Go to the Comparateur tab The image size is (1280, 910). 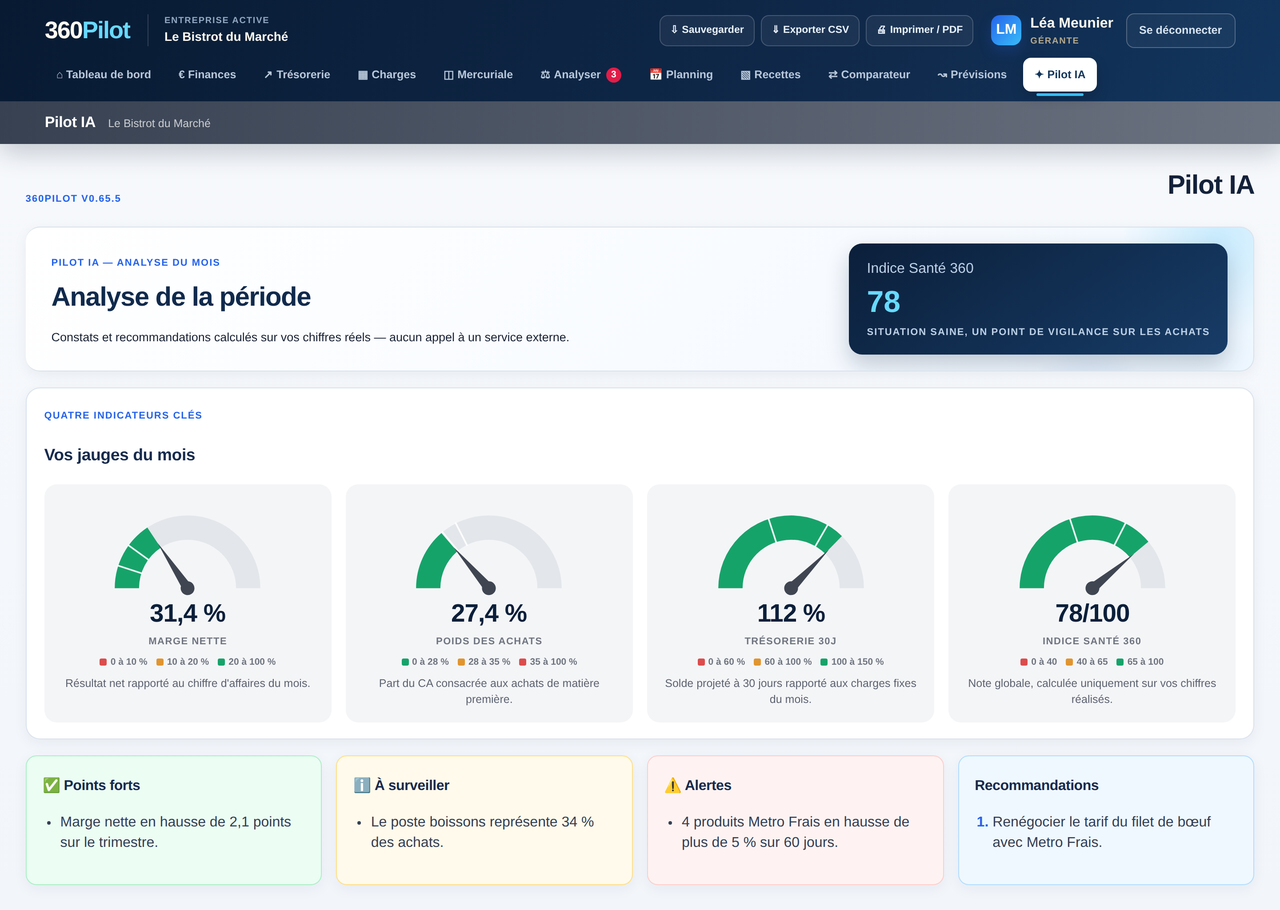coord(869,75)
